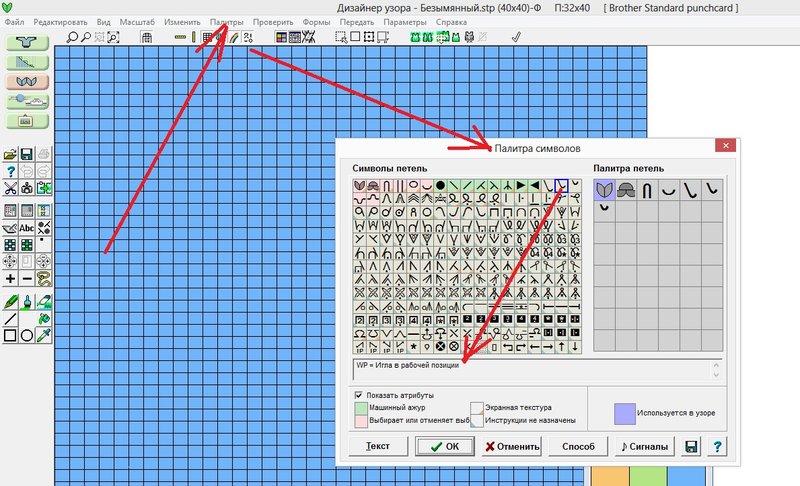800x486 pixels.
Task: Switch to the stitch designer section (knit stitches button)
Action: (x=27, y=82)
